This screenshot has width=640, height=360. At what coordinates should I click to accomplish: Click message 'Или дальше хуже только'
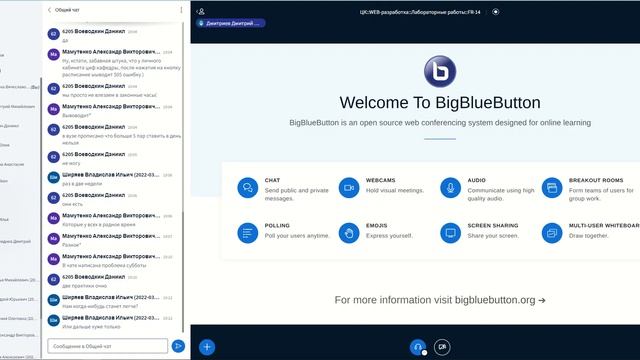coord(91,327)
